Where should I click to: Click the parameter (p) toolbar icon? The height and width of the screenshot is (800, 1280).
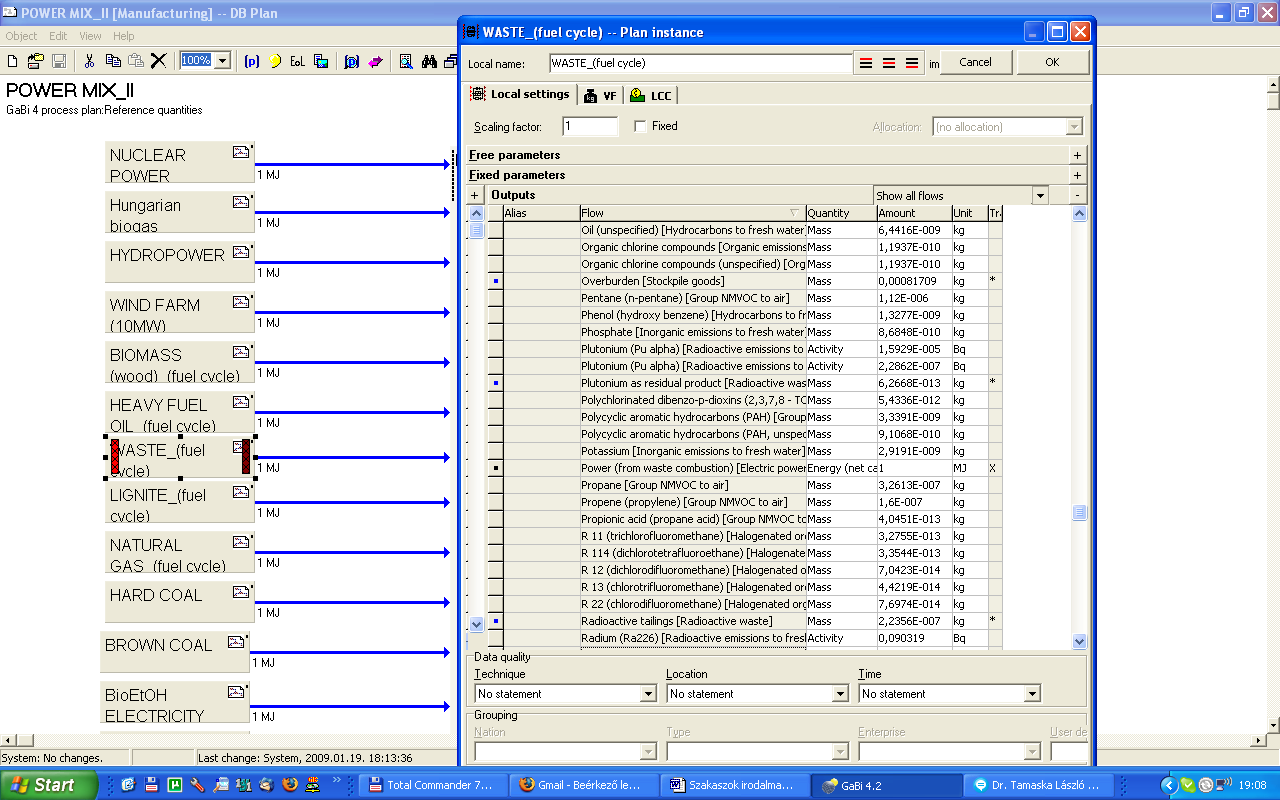[x=252, y=61]
